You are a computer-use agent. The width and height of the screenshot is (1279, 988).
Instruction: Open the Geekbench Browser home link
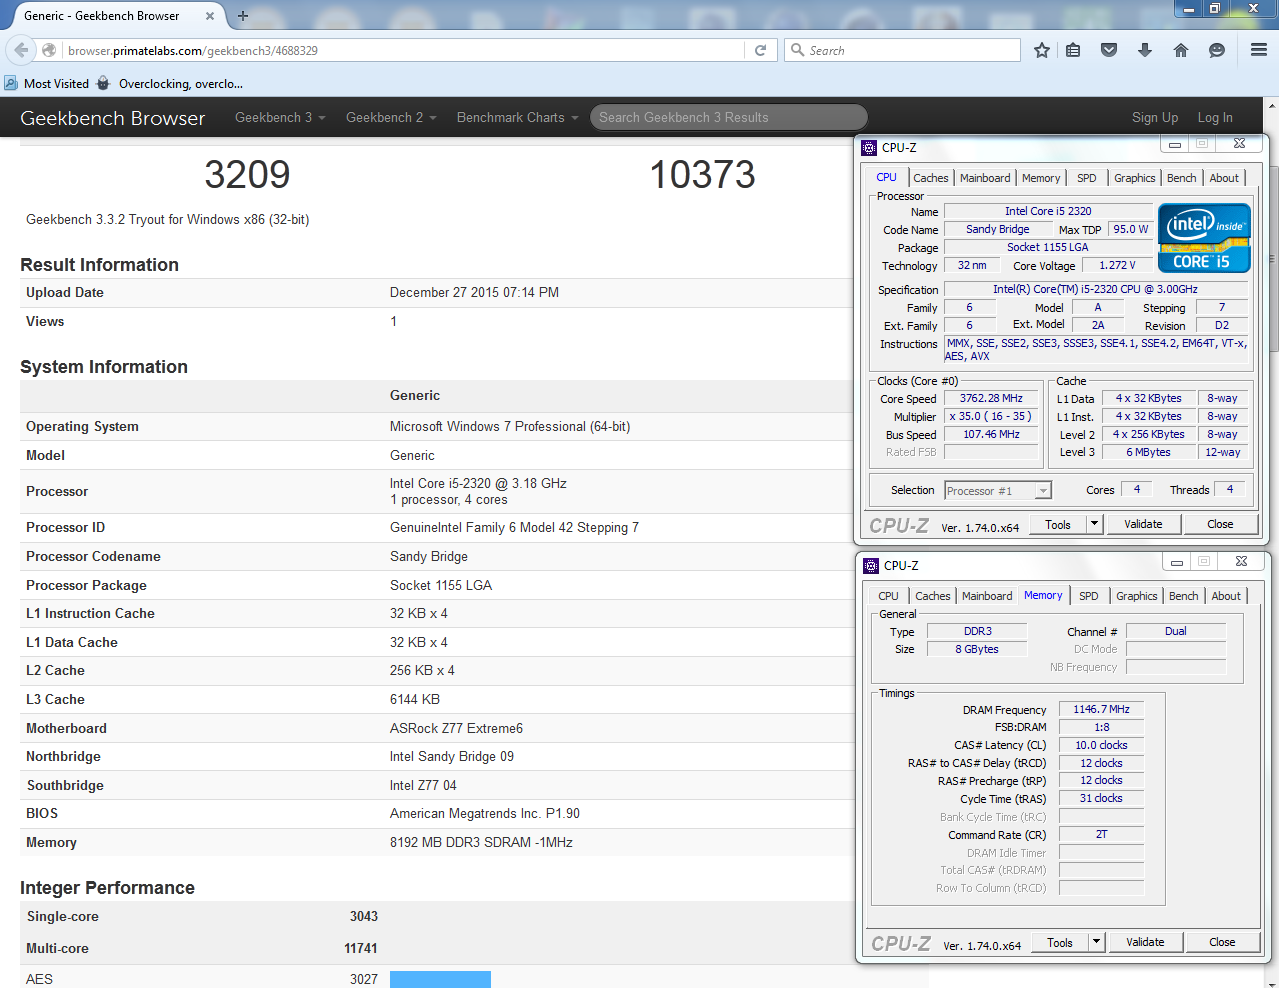[112, 118]
